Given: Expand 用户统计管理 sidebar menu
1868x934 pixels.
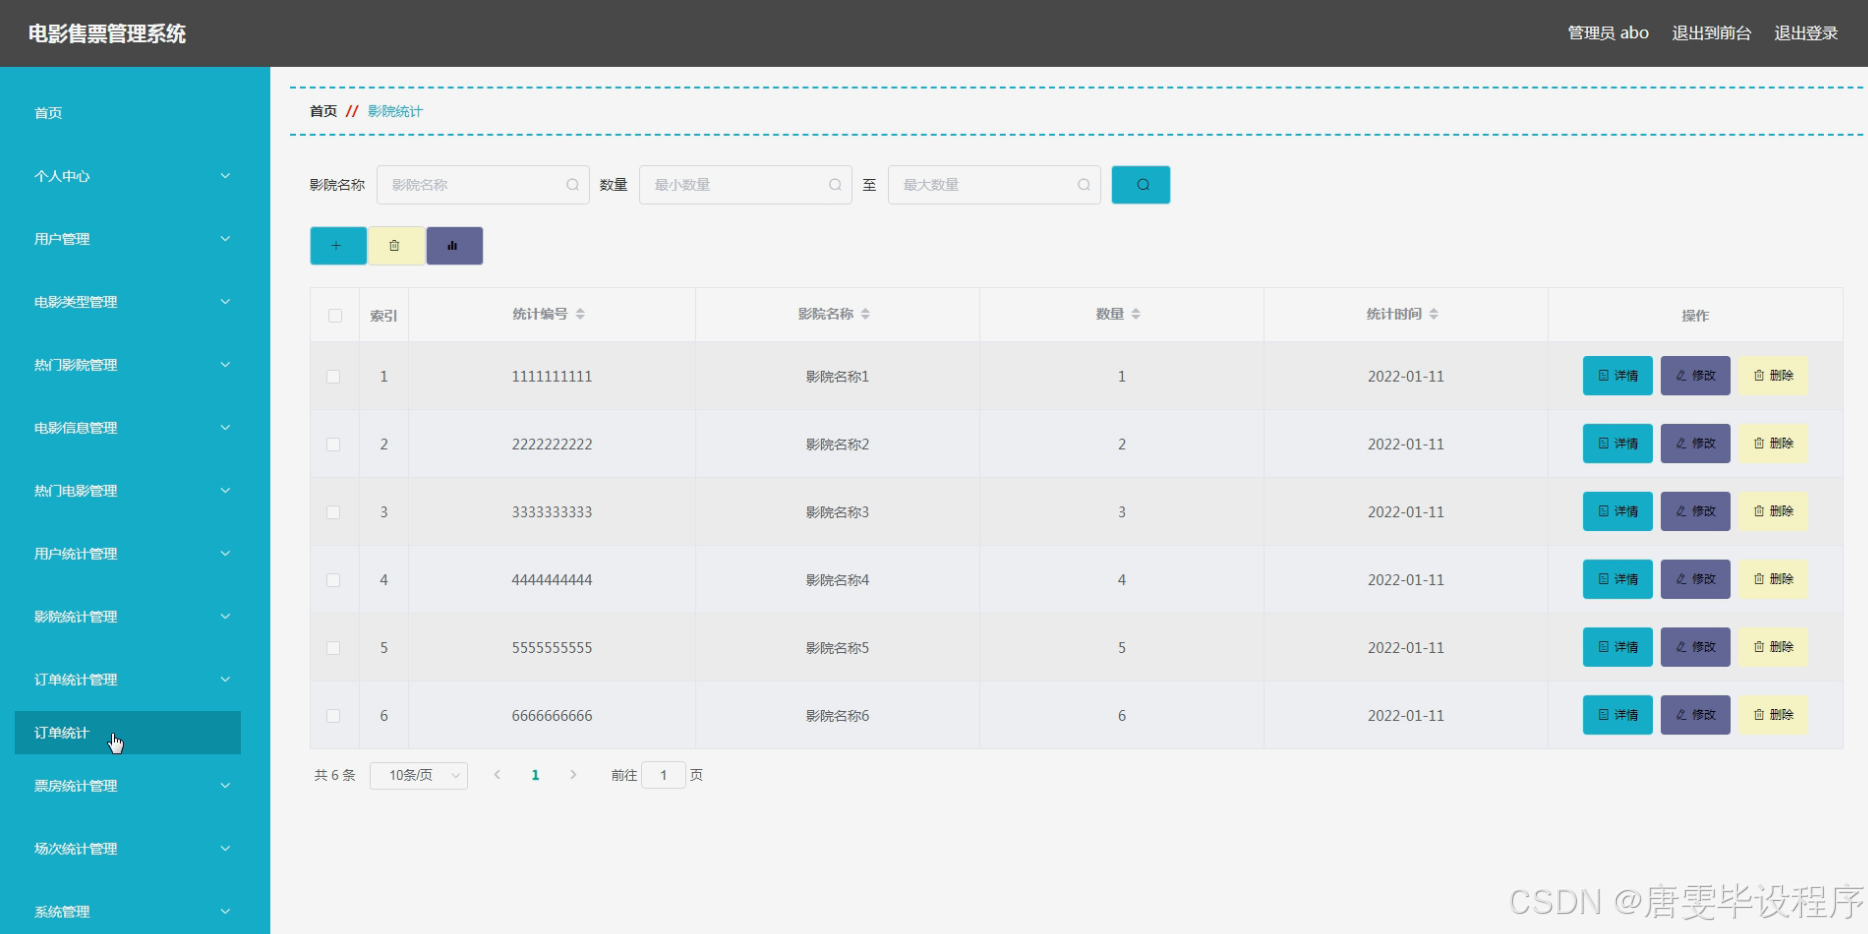Looking at the screenshot, I should [x=128, y=554].
